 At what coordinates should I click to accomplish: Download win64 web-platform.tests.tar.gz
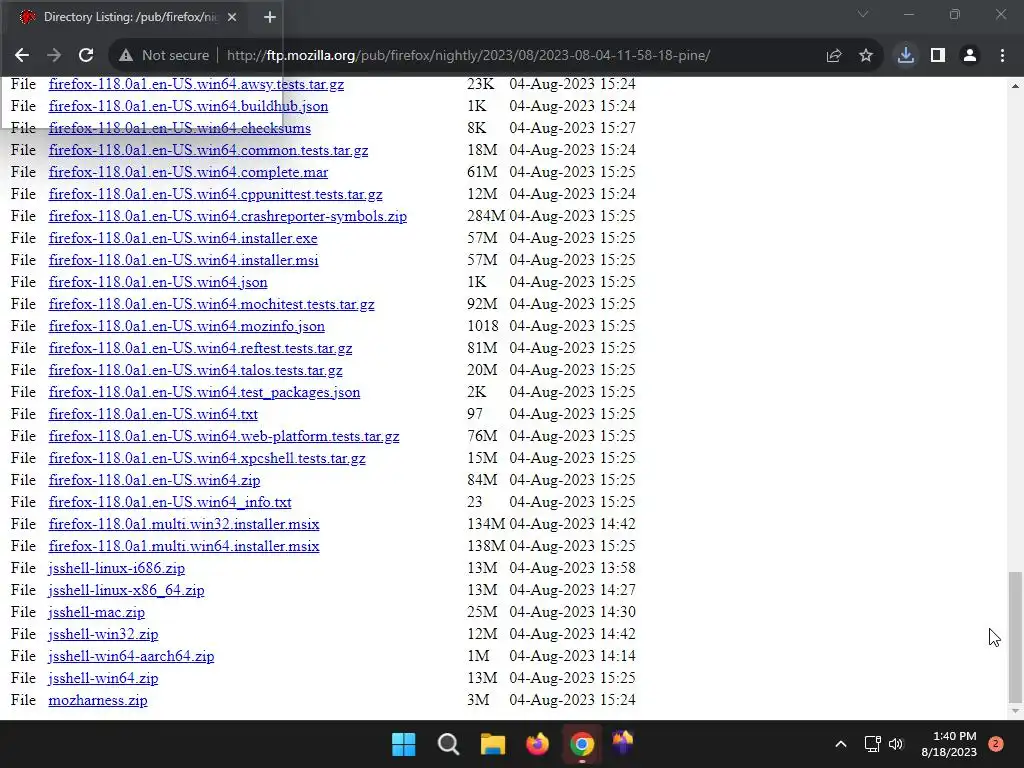pyautogui.click(x=224, y=436)
